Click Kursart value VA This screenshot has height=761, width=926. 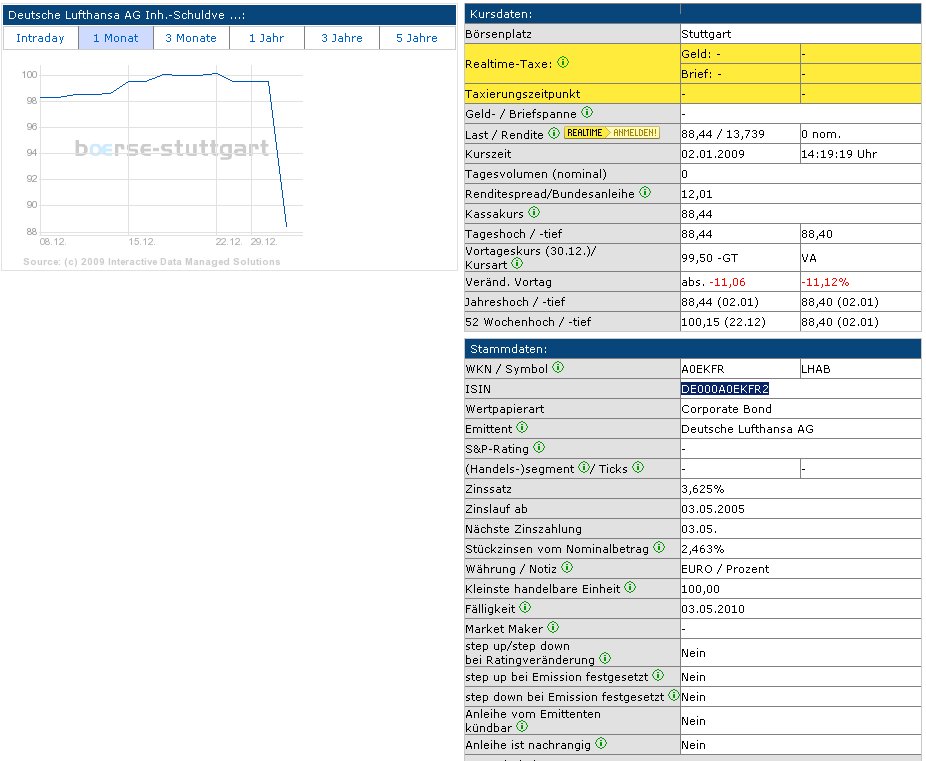pyautogui.click(x=809, y=258)
